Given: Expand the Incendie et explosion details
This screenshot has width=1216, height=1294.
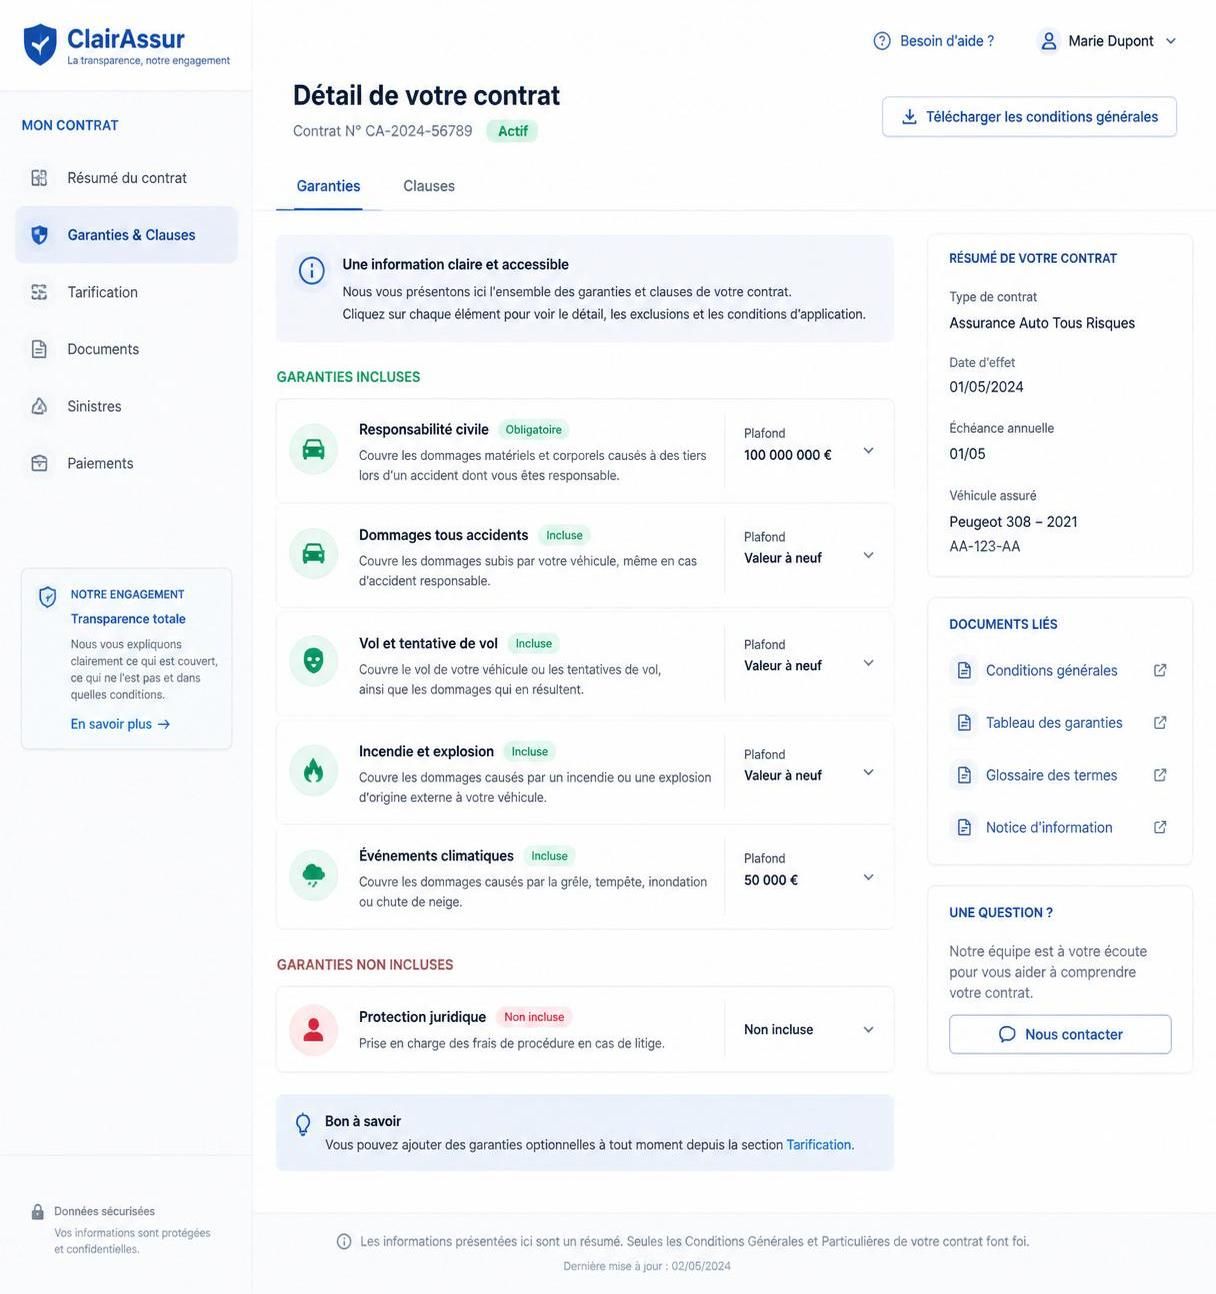Looking at the screenshot, I should 868,772.
